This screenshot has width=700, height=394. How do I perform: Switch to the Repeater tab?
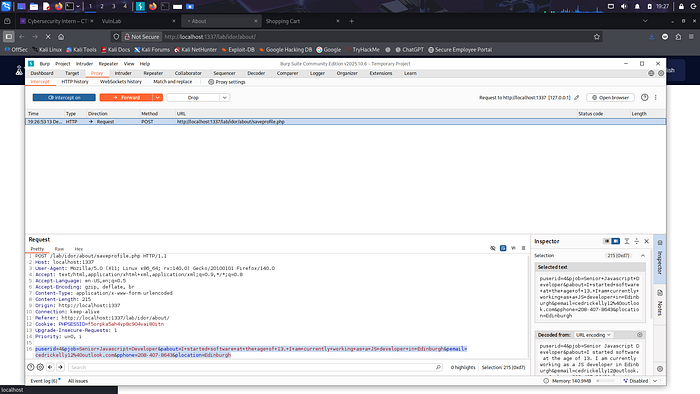coord(153,73)
